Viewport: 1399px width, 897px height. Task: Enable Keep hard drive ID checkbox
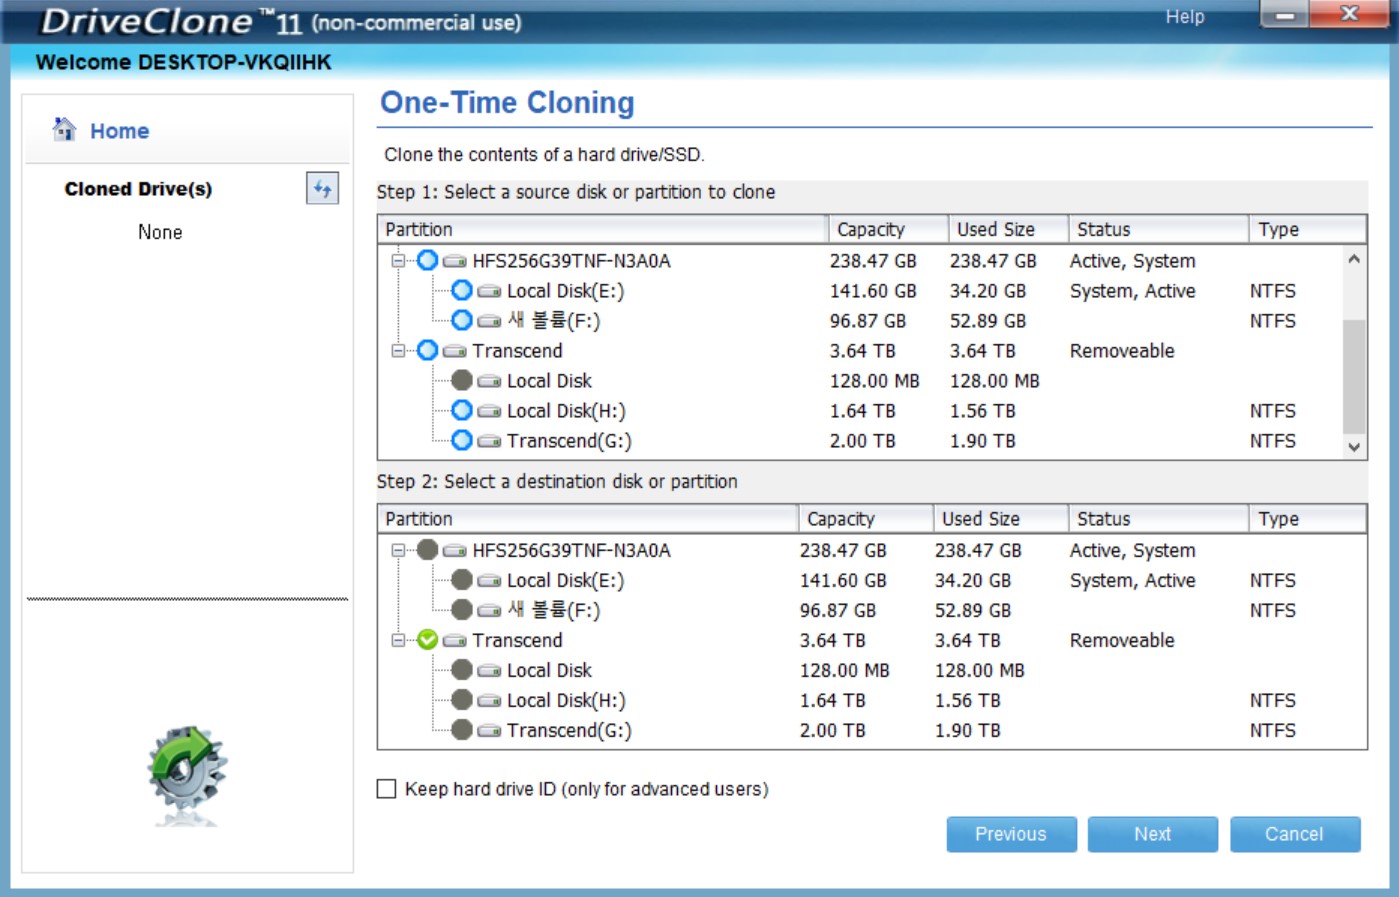pyautogui.click(x=386, y=789)
